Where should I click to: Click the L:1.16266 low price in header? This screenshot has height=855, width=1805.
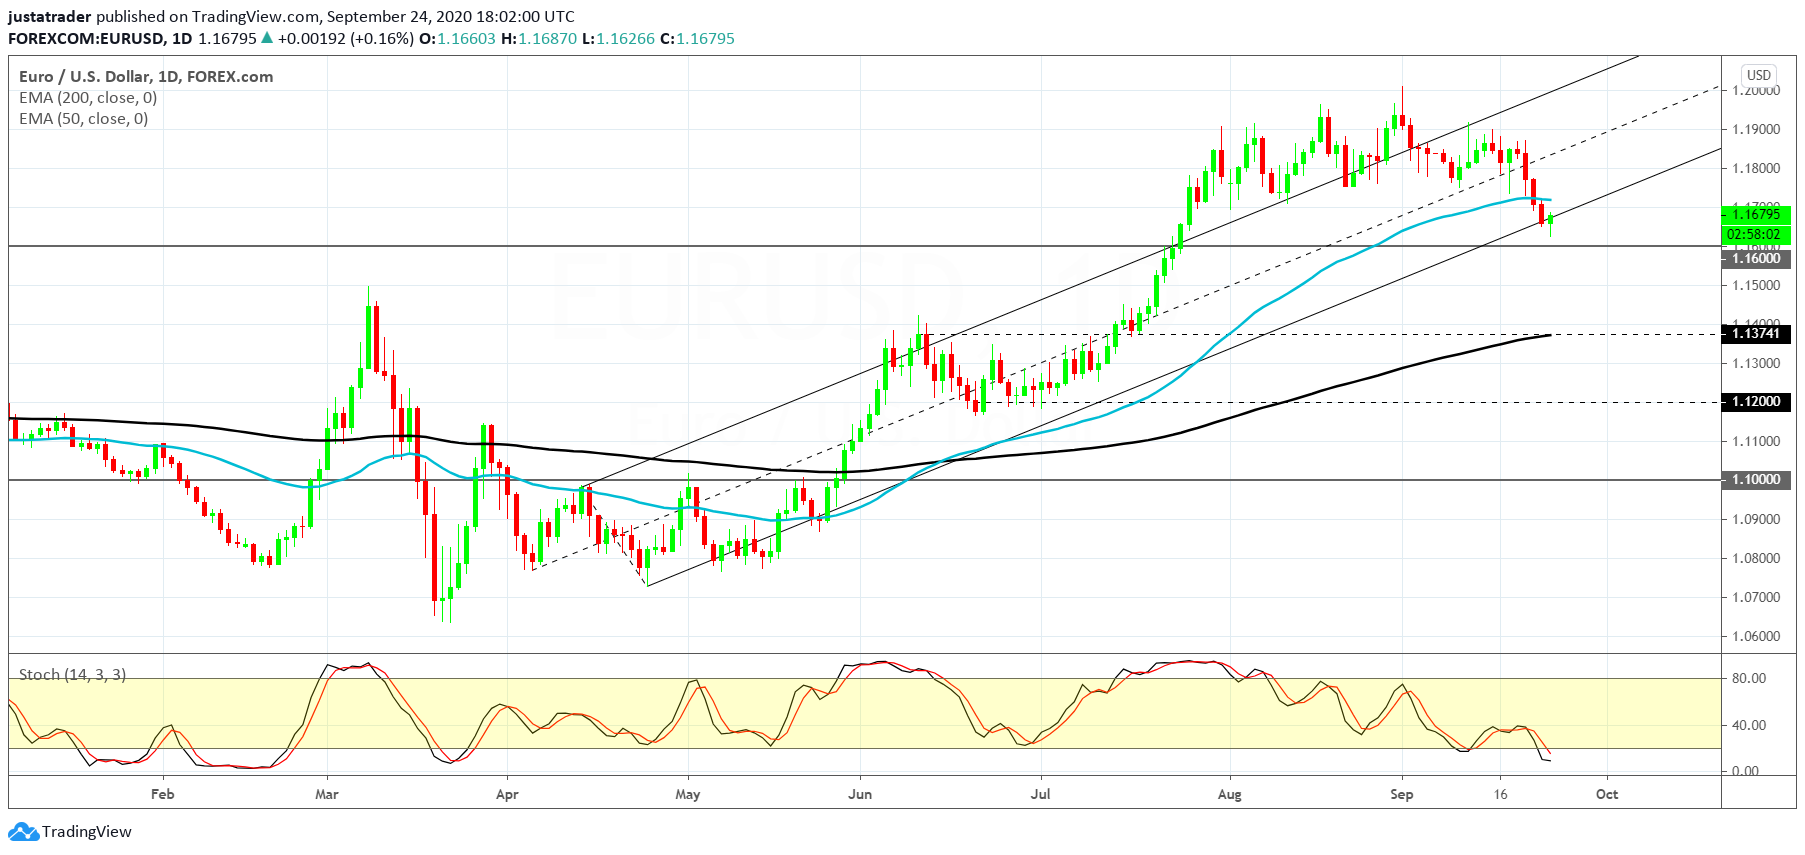coord(618,39)
